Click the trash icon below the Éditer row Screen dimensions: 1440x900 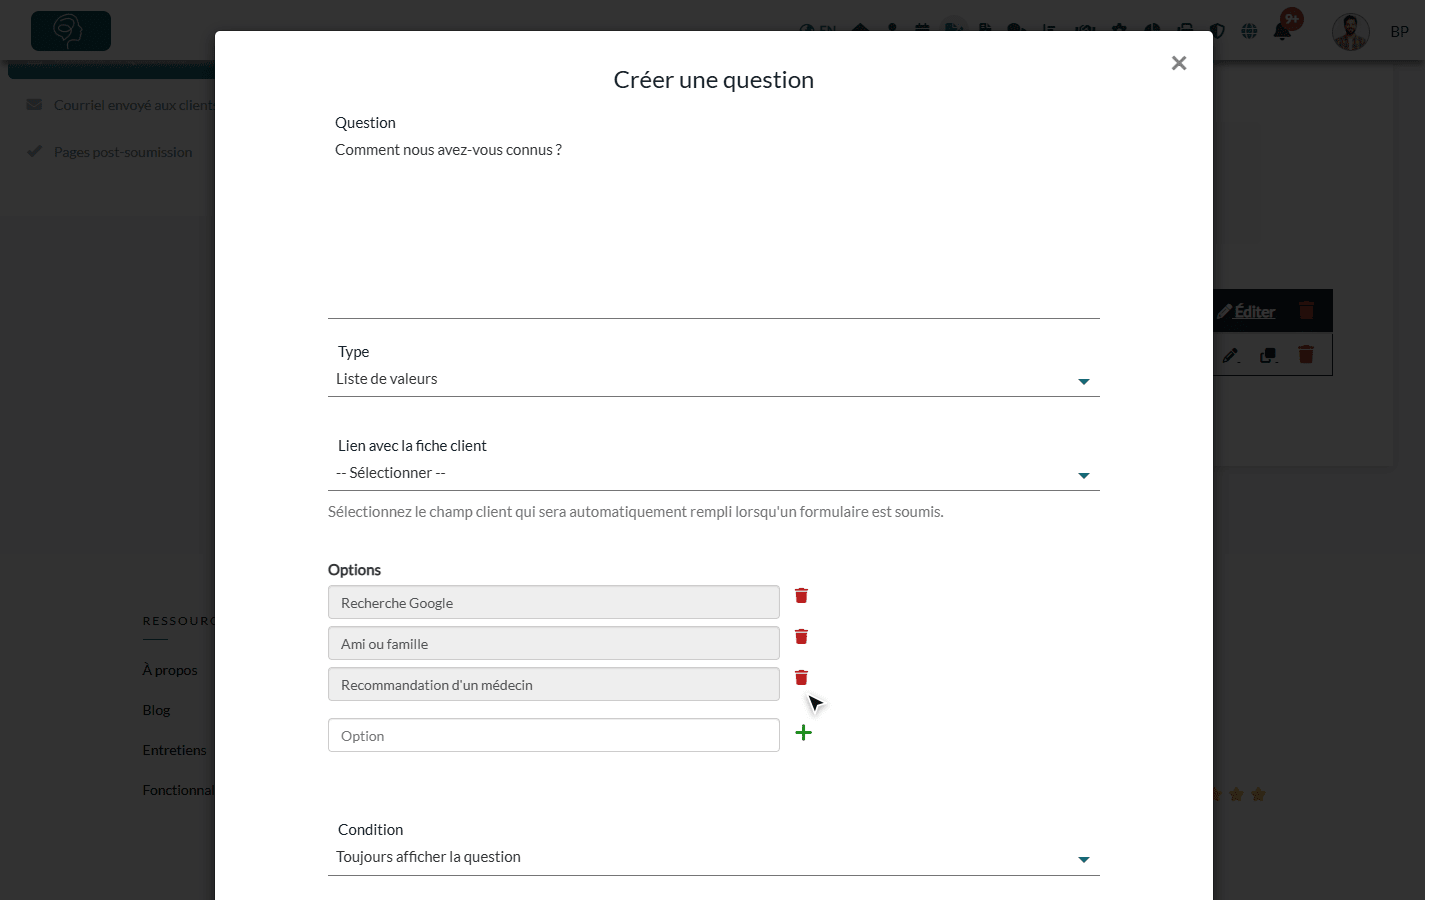pyautogui.click(x=1306, y=355)
